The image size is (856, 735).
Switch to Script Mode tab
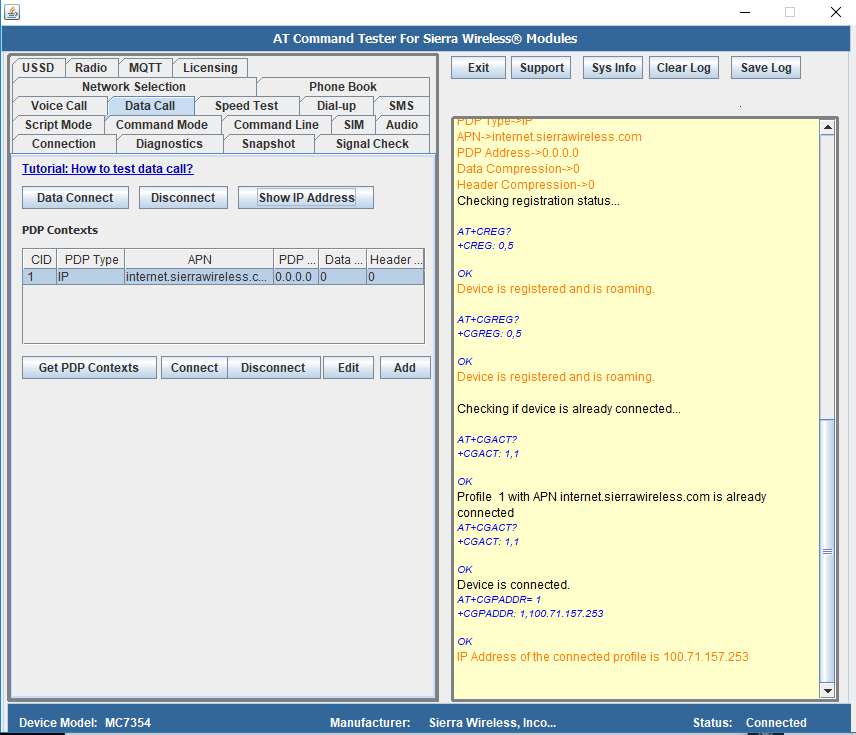coord(58,125)
